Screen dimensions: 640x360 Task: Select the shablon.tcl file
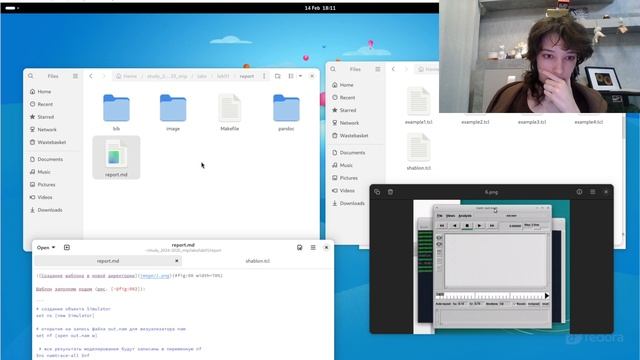[418, 152]
